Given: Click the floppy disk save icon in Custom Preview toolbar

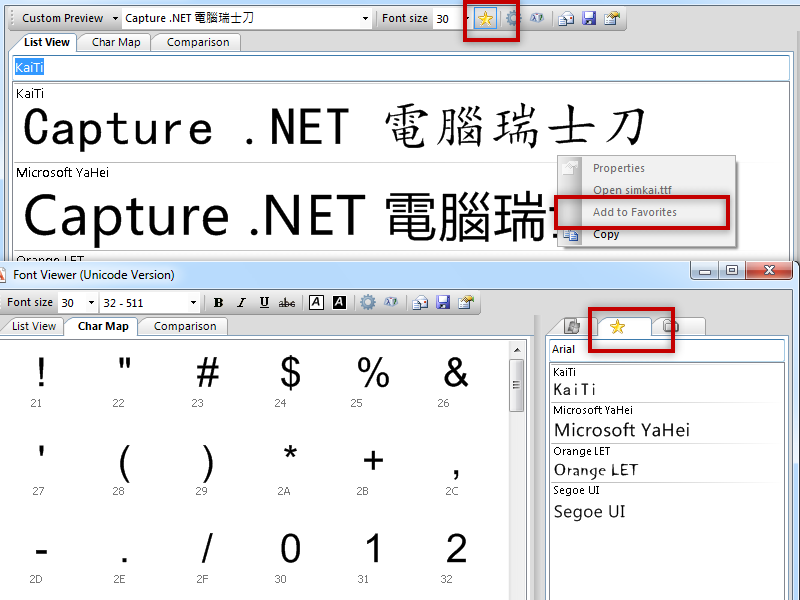Looking at the screenshot, I should click(x=589, y=19).
